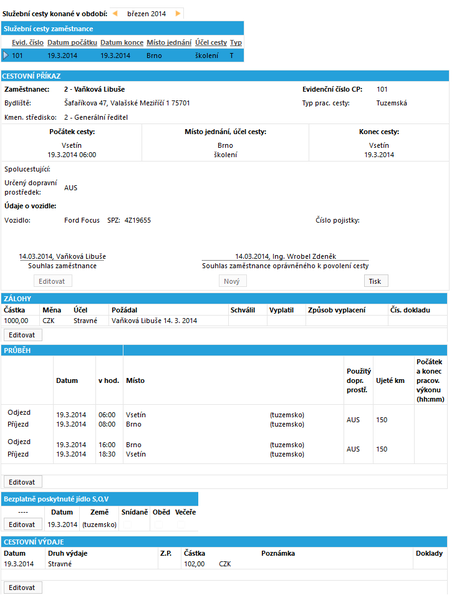Screen dimensions: 472x600
Task: Edit the trip itinerary in PRŮBĚH section
Action: click(22, 482)
